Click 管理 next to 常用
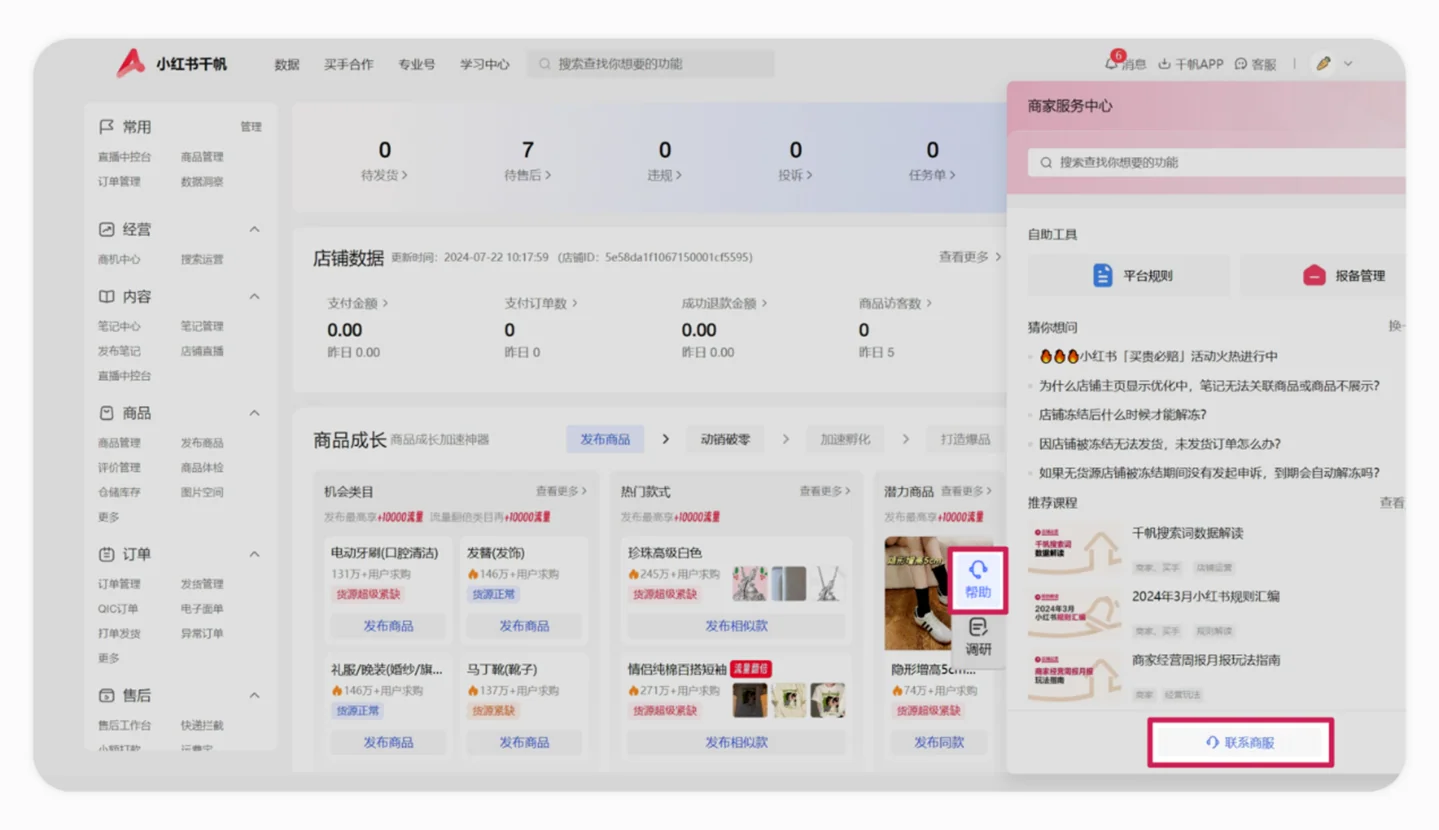 tap(251, 127)
